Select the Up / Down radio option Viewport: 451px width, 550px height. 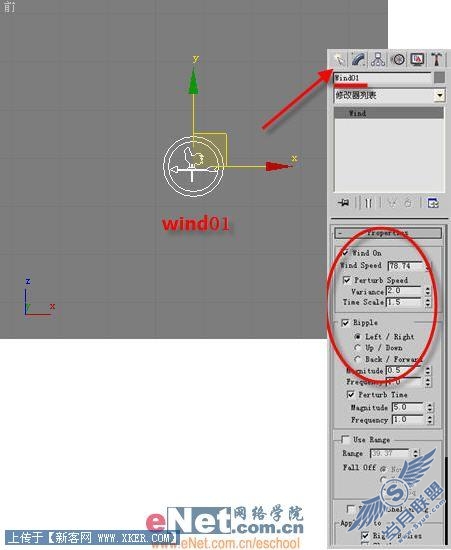(357, 348)
